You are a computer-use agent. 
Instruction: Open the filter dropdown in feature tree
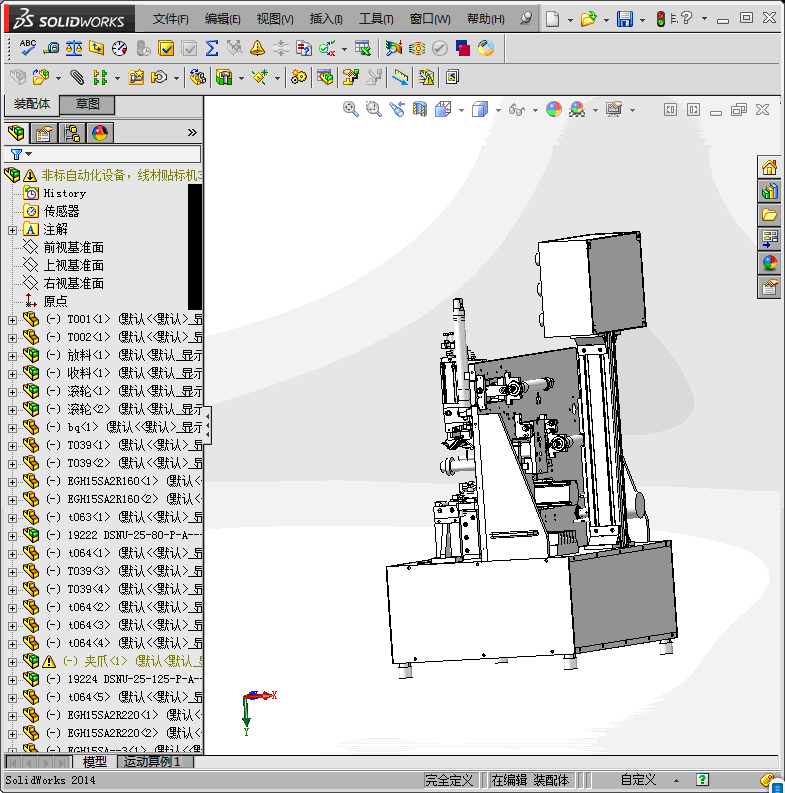click(x=21, y=154)
